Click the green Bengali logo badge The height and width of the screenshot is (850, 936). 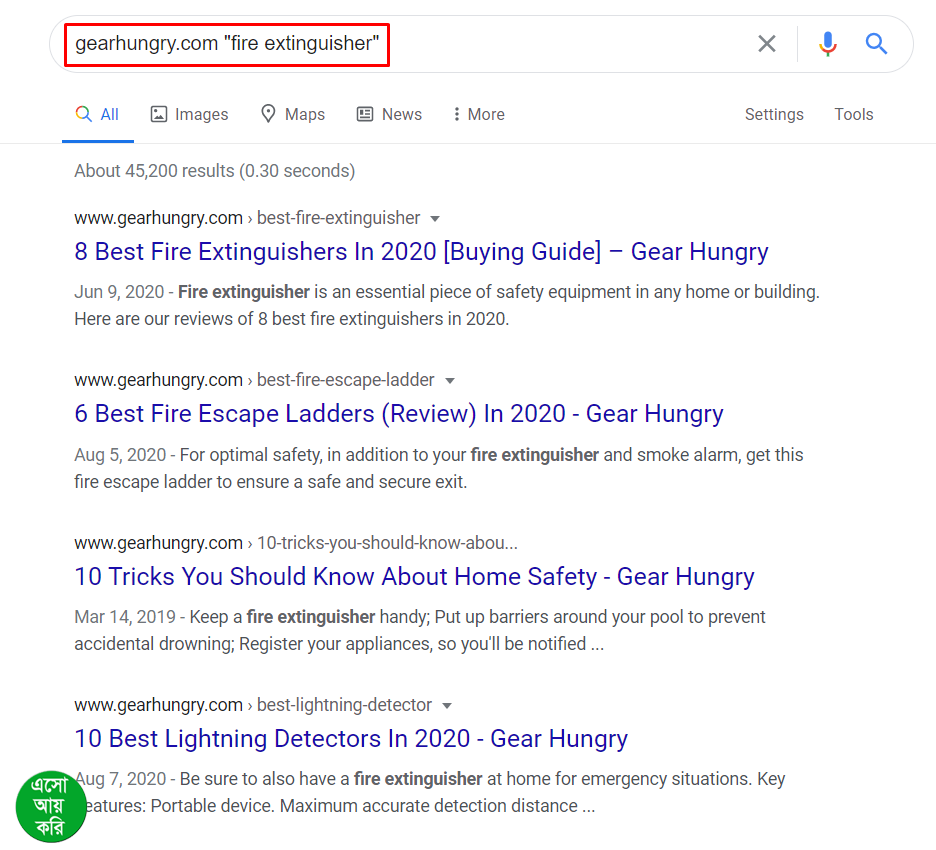[x=51, y=806]
